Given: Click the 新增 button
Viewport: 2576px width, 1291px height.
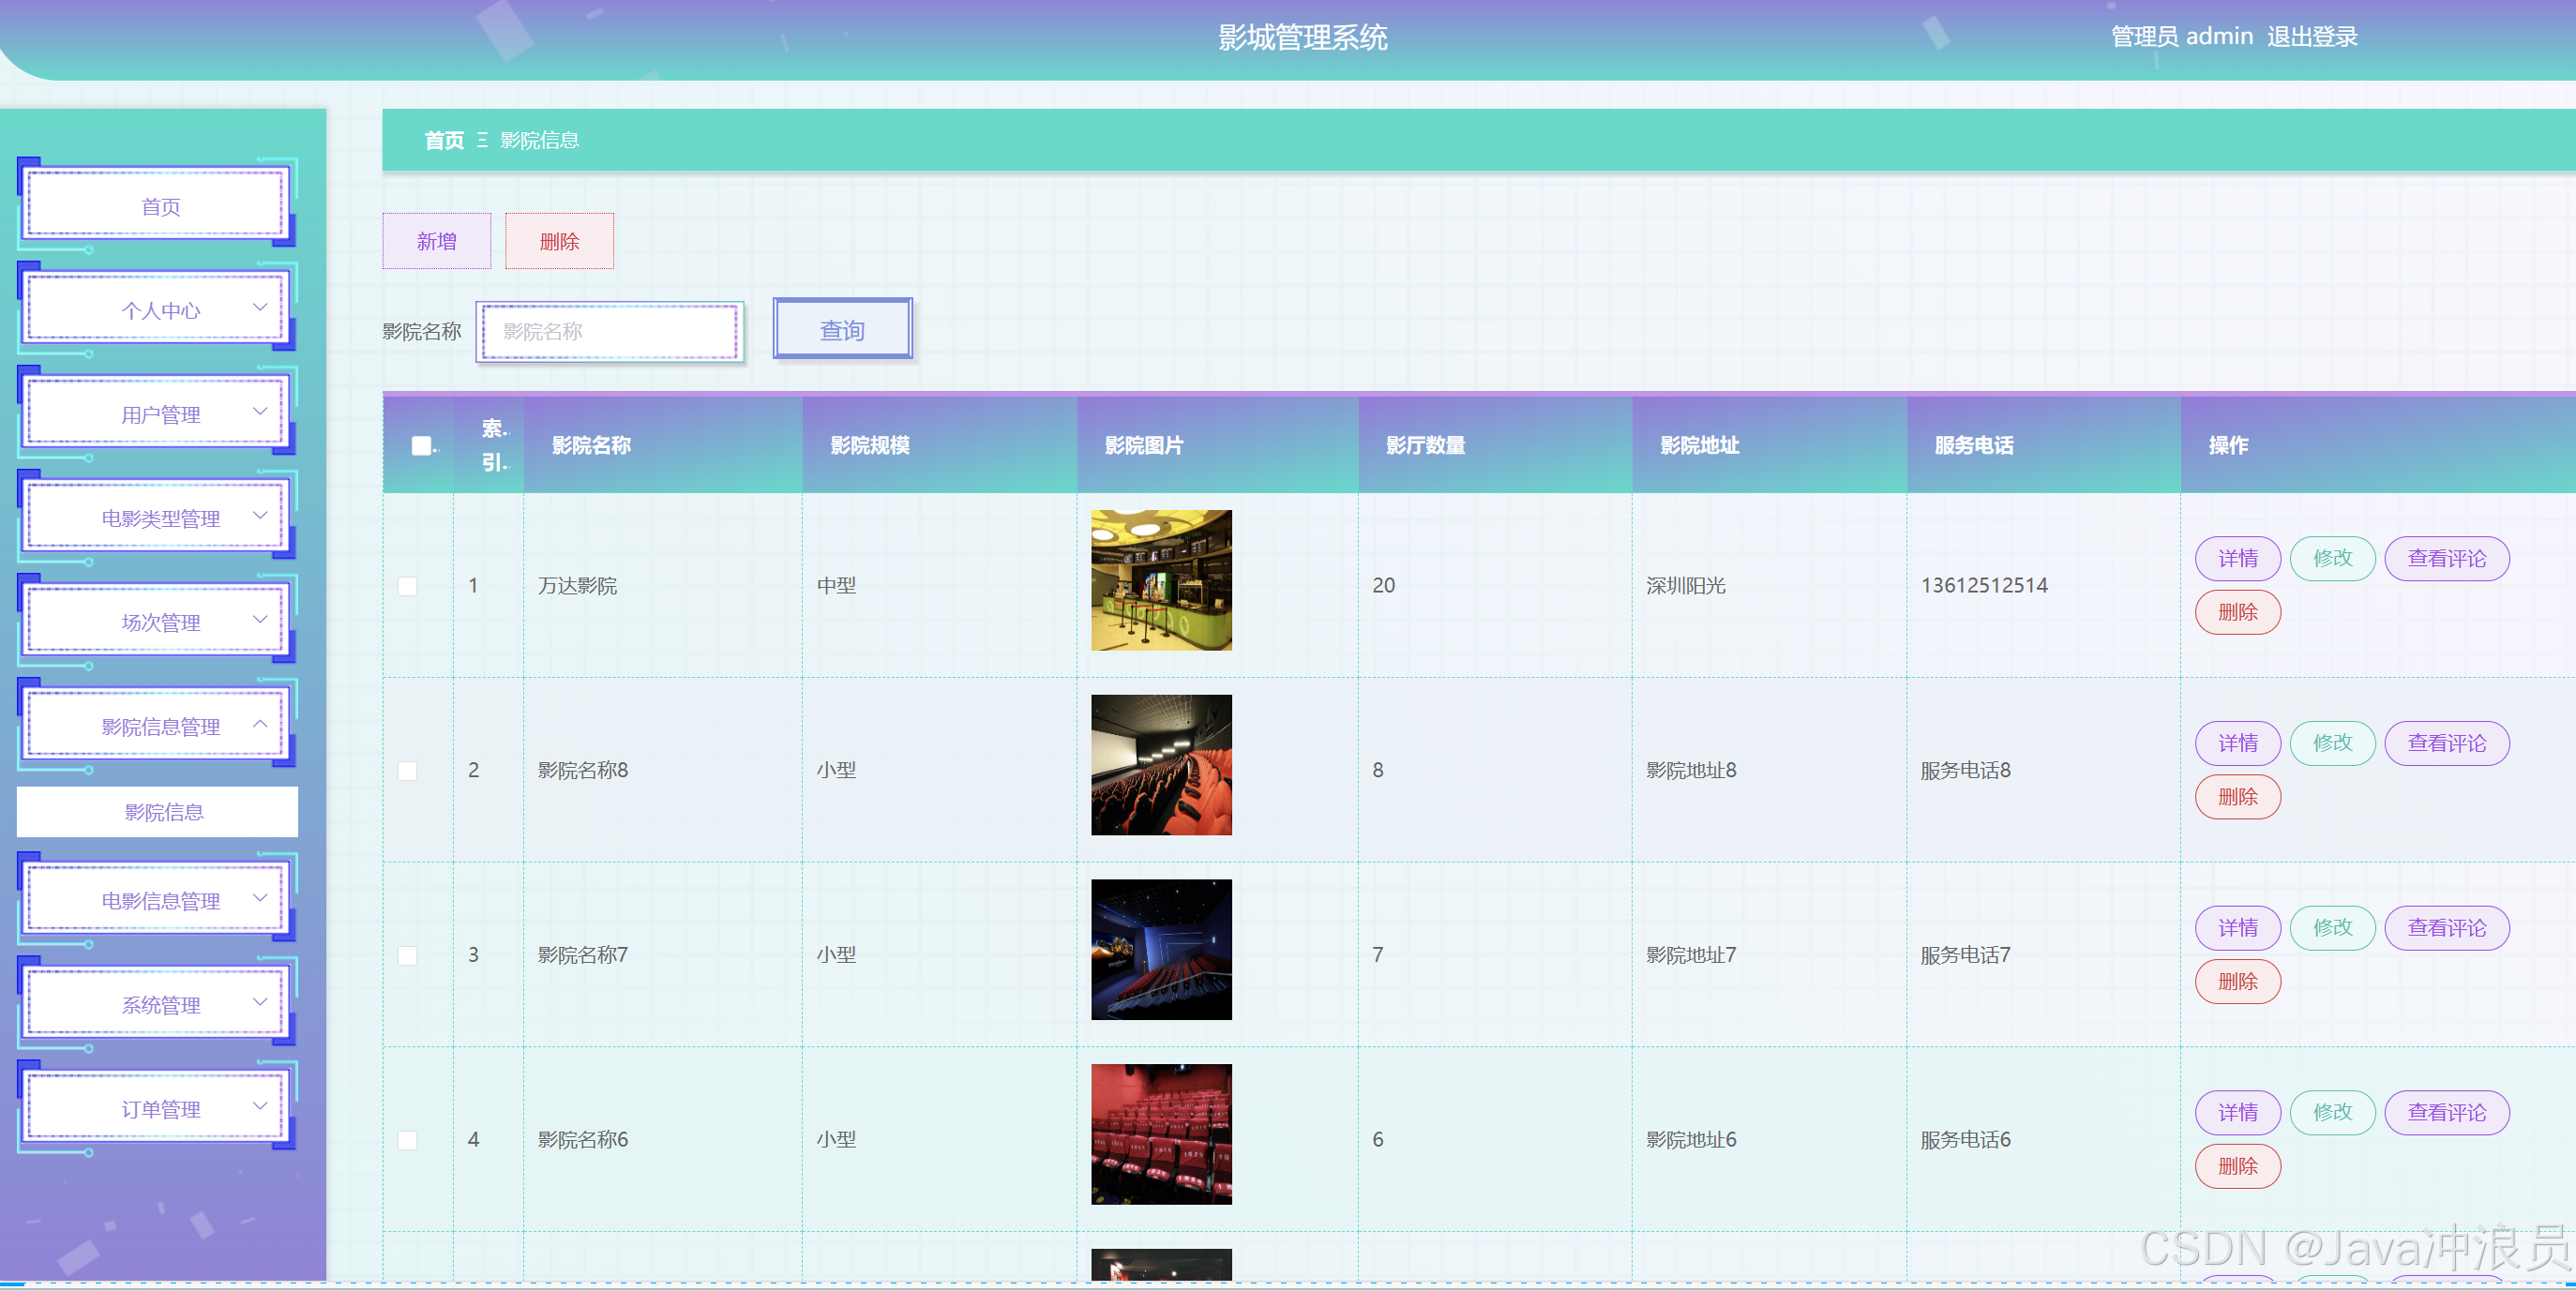Looking at the screenshot, I should tap(436, 241).
